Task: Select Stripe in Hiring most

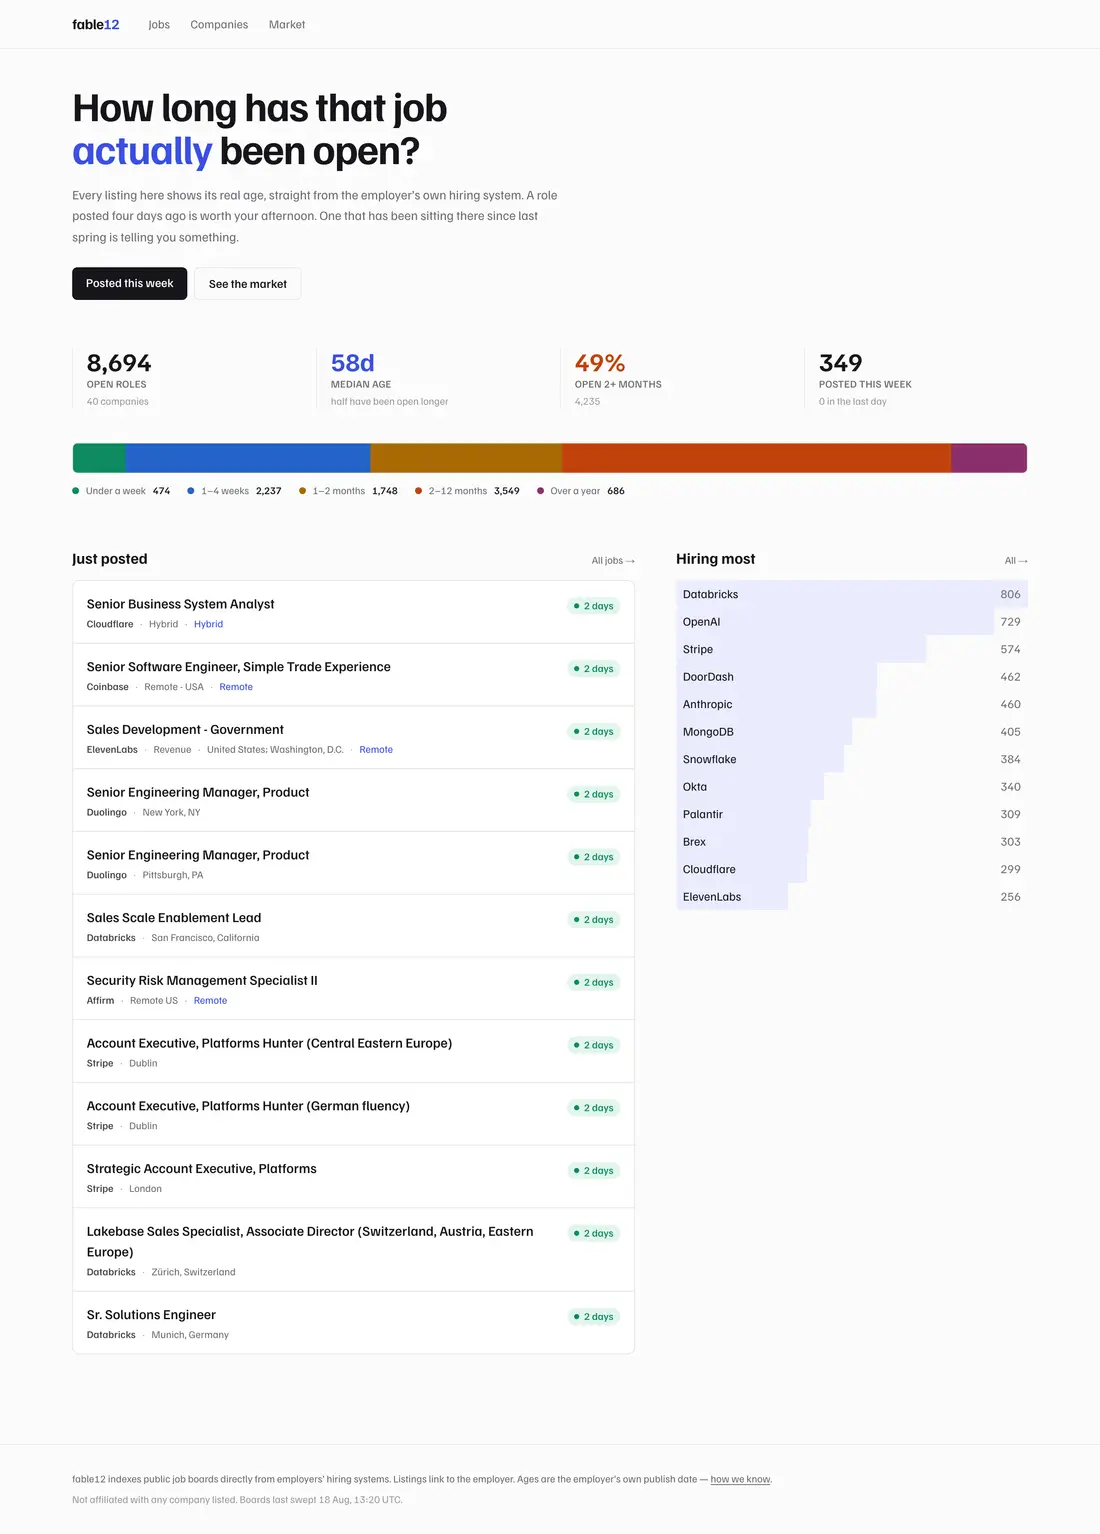Action: pyautogui.click(x=852, y=649)
